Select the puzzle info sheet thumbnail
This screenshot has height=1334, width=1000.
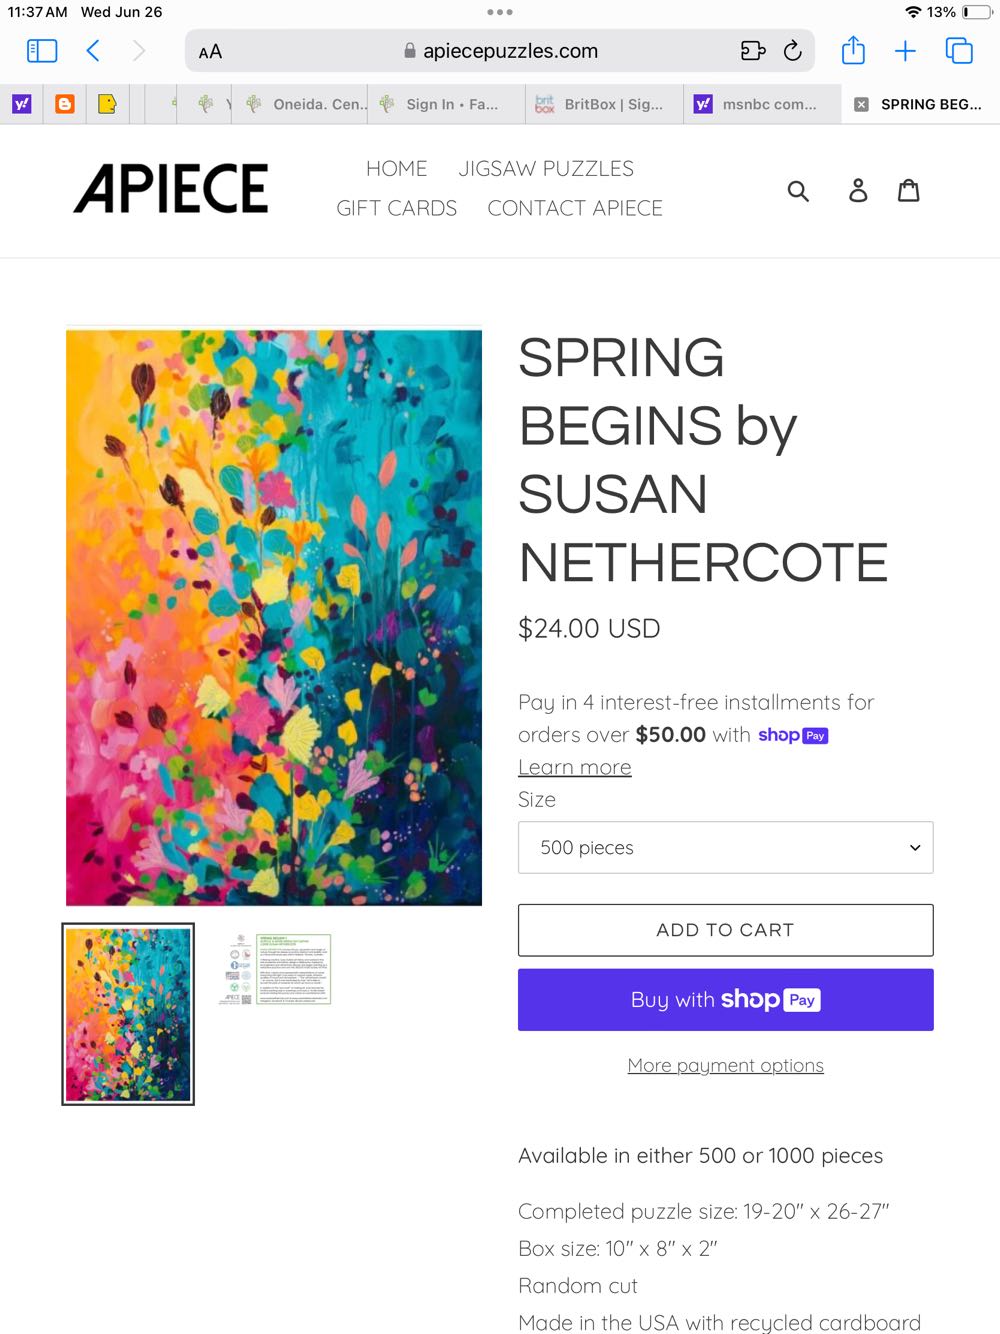(275, 969)
